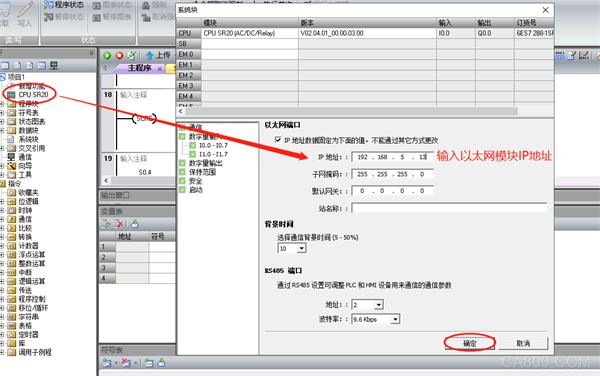Toggle the 数字量输出 green checkbox item

[x=183, y=163]
